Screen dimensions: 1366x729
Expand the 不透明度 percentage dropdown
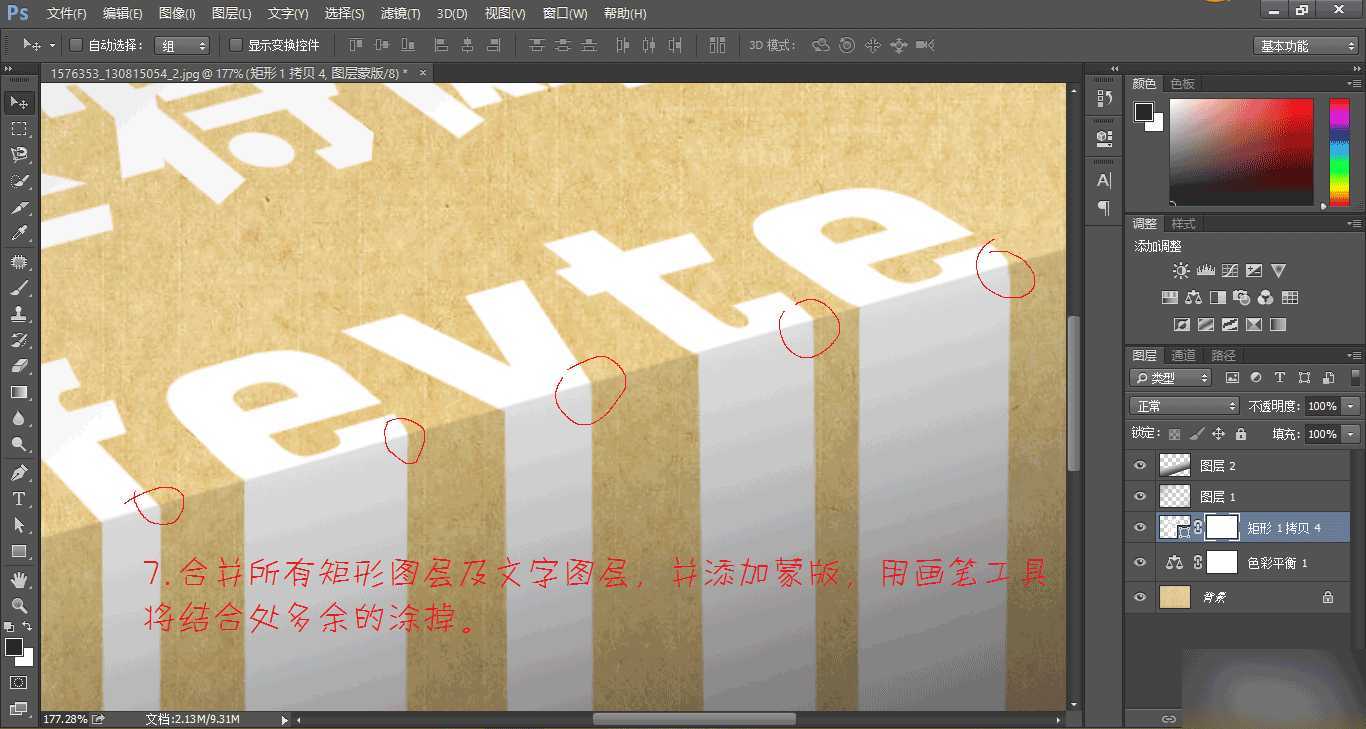point(1348,406)
